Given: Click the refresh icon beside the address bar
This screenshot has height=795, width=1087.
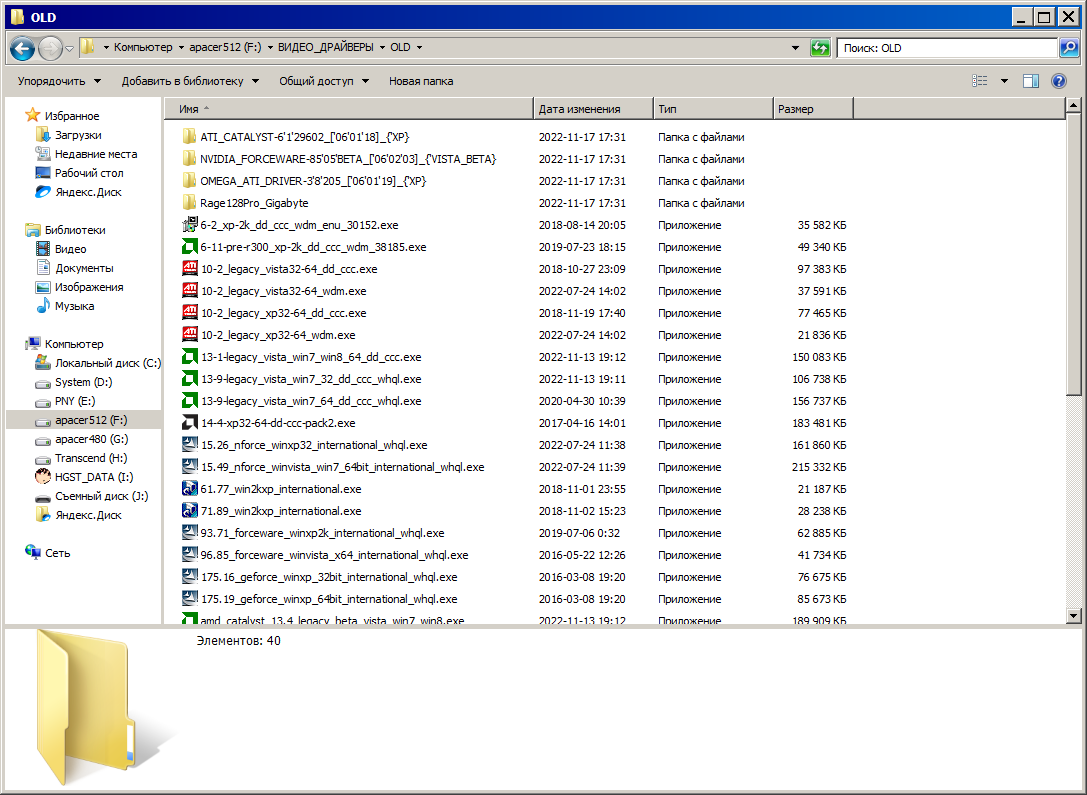Looking at the screenshot, I should (820, 48).
